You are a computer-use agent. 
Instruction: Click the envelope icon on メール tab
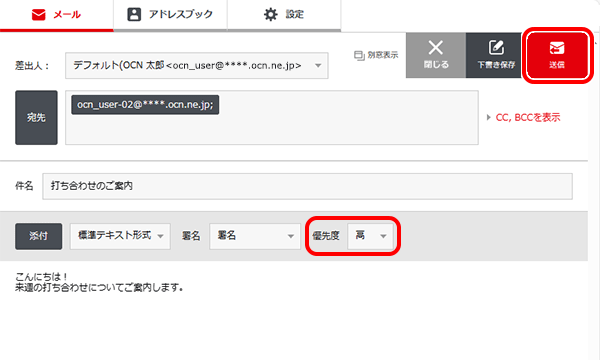pos(39,15)
